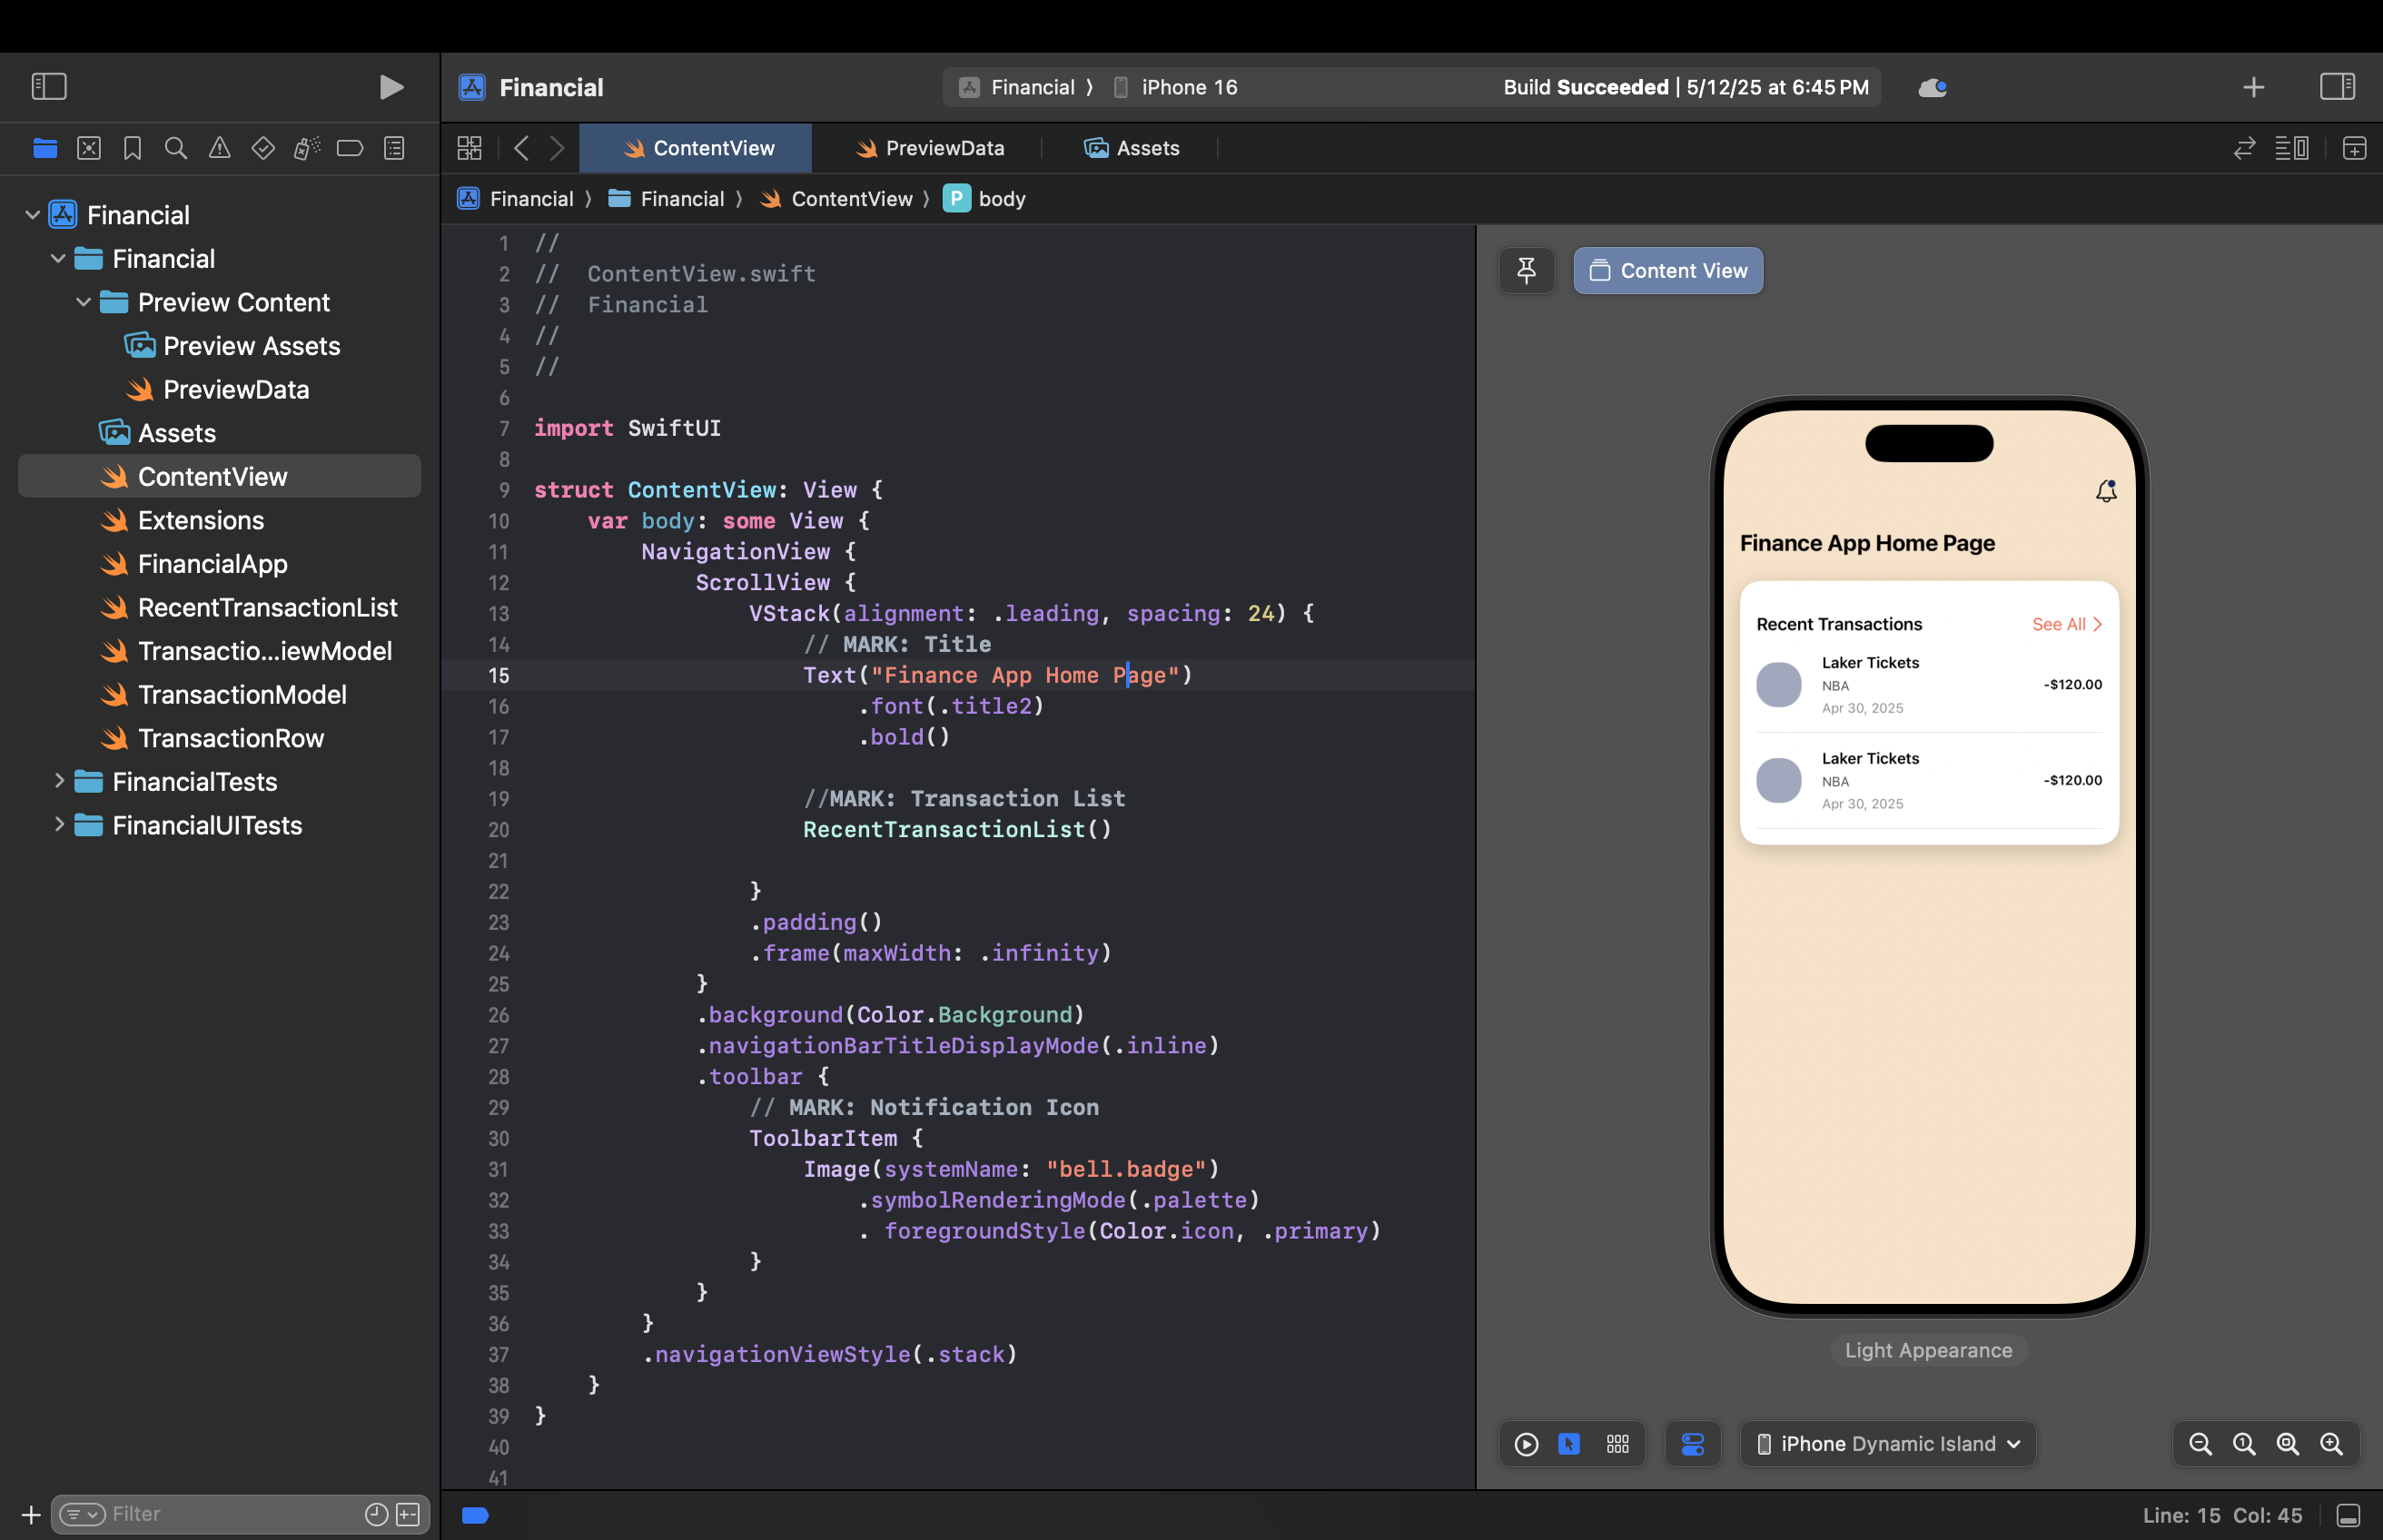Image resolution: width=2383 pixels, height=1540 pixels.
Task: Tap See All link in preview
Action: pyautogui.click(x=2067, y=624)
